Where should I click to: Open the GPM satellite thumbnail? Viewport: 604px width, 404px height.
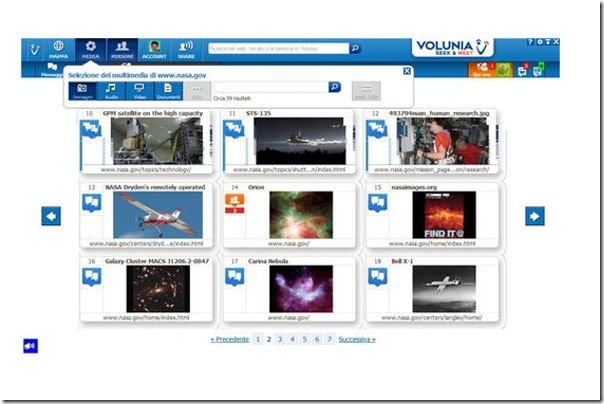tap(157, 141)
